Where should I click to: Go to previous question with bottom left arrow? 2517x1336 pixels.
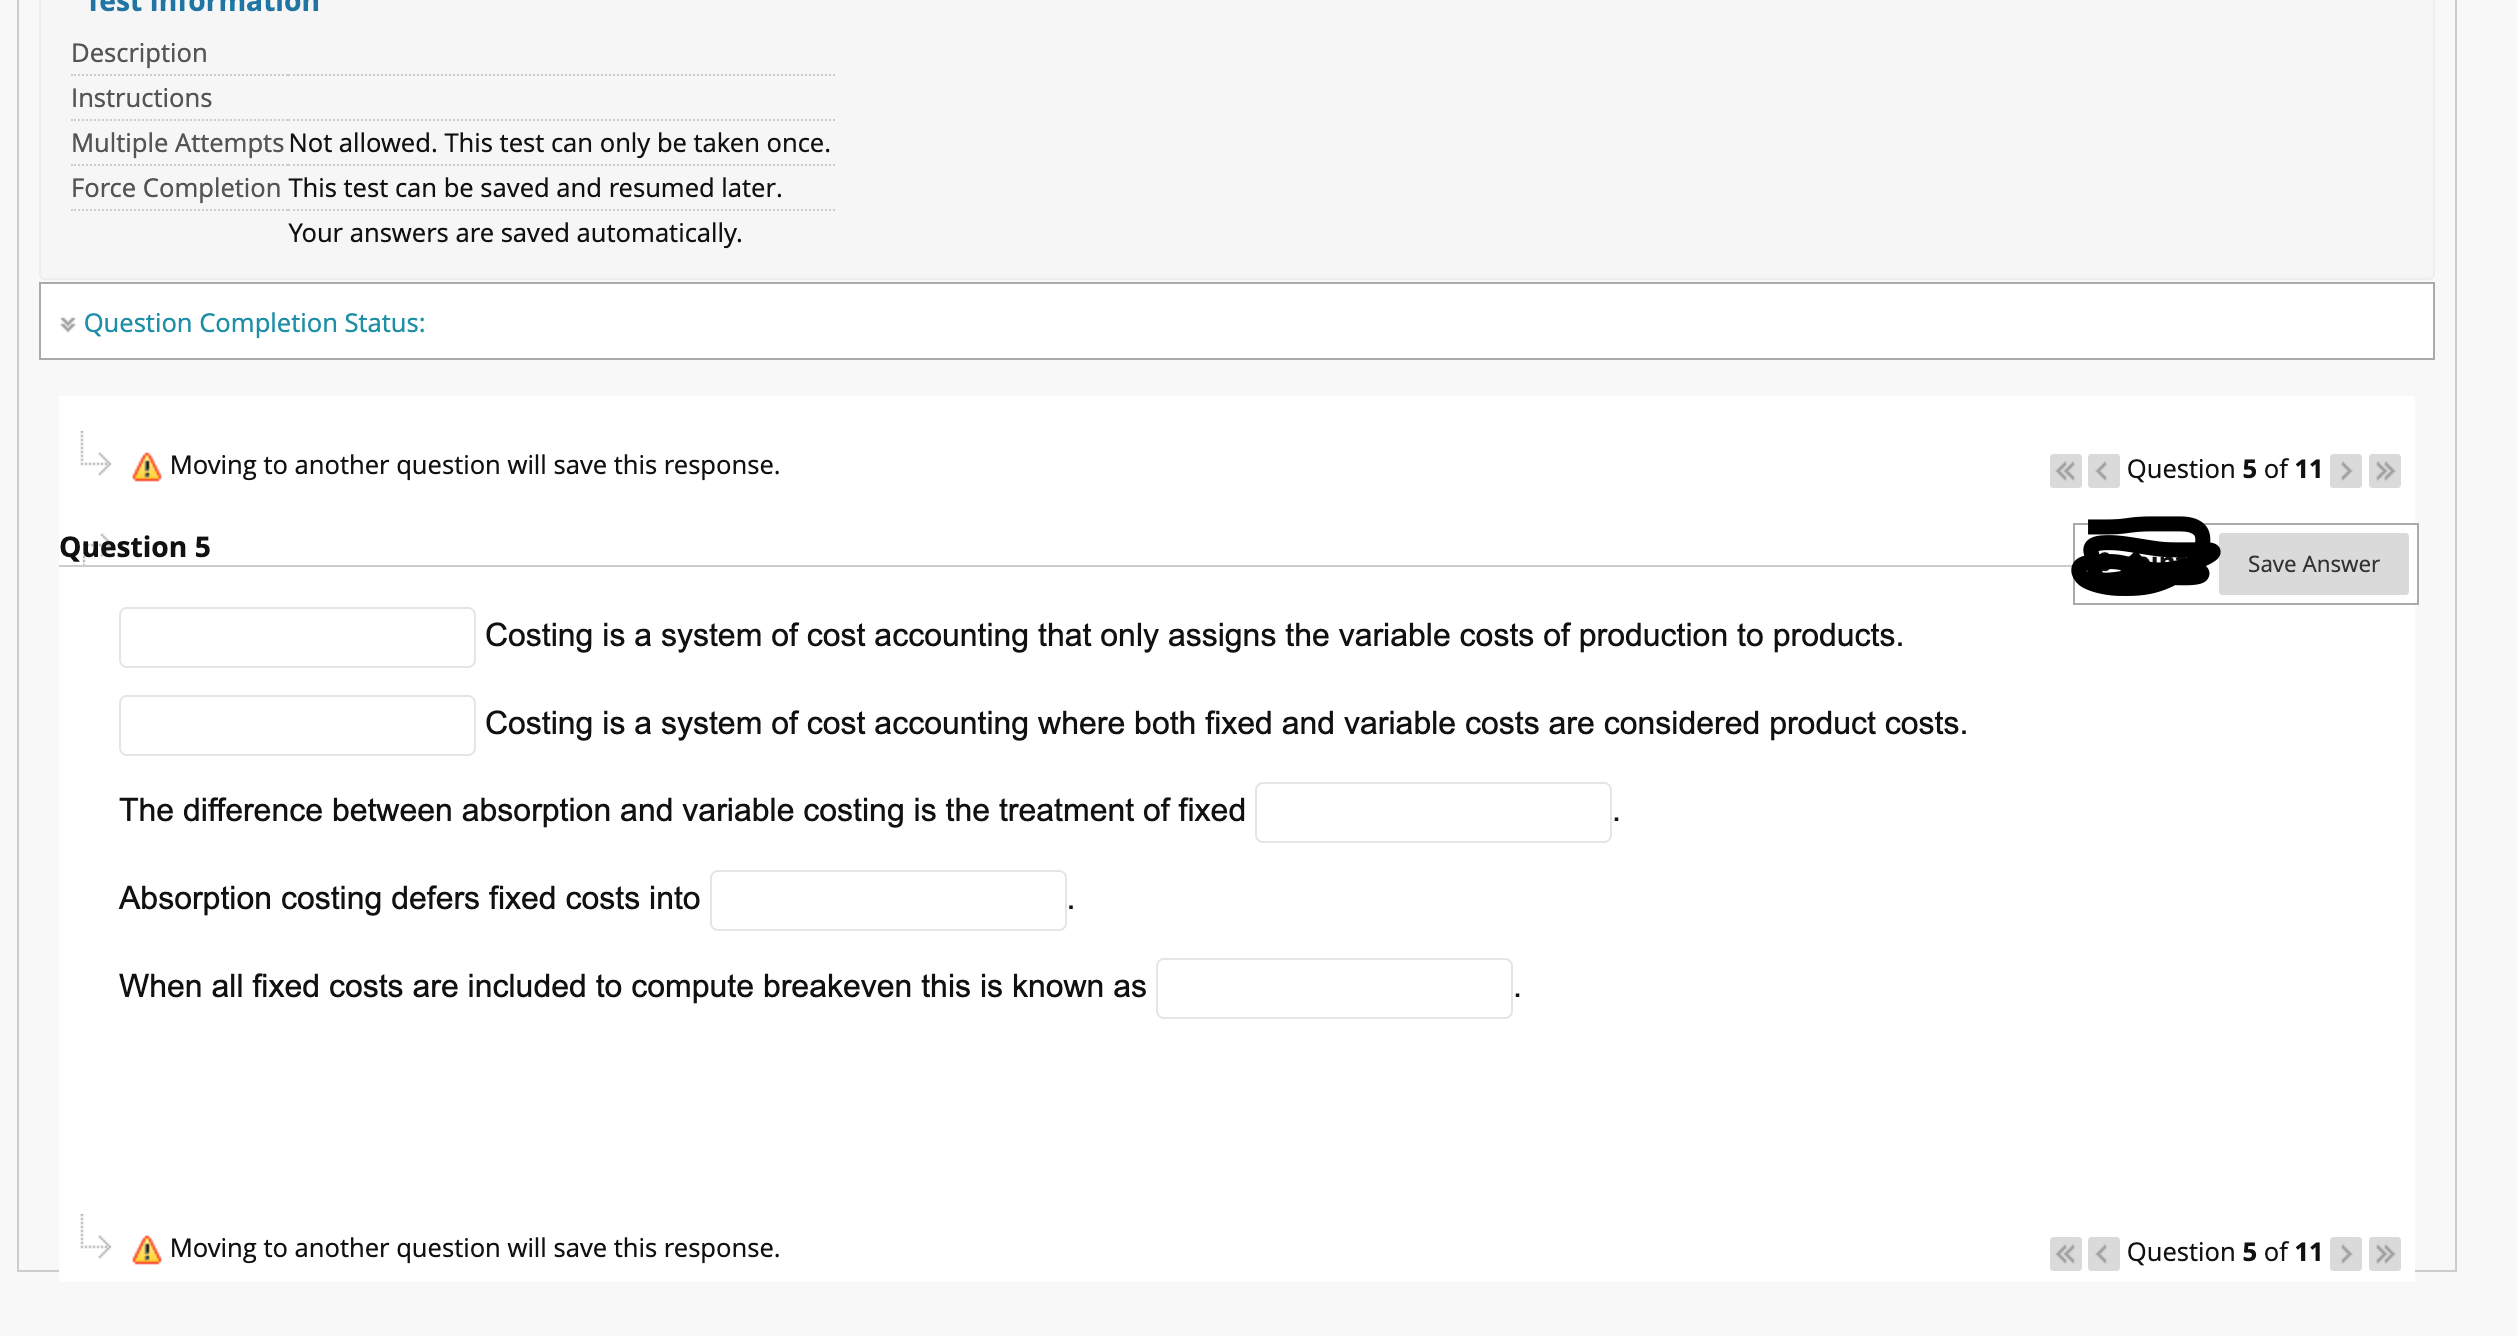coord(2103,1253)
